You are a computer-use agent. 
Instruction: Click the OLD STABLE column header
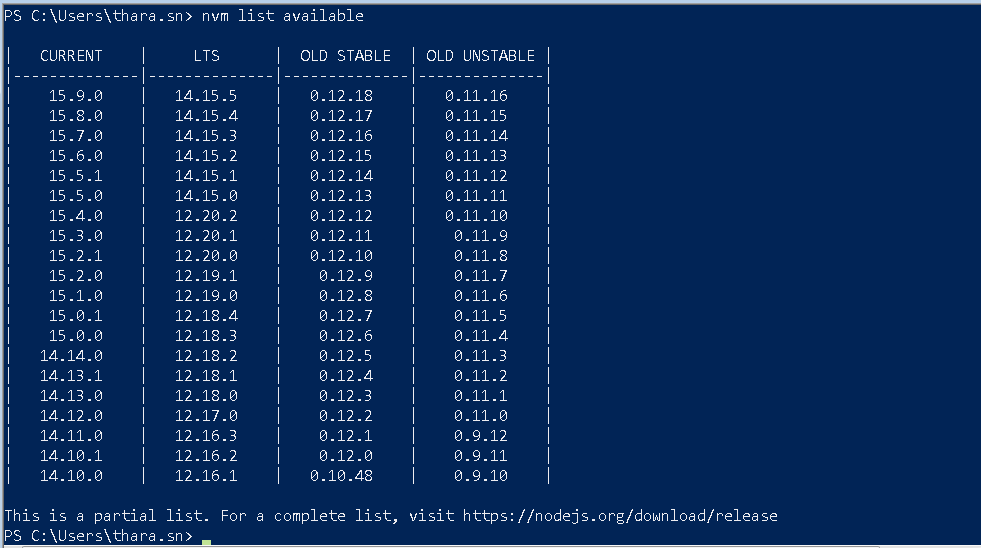(x=345, y=56)
